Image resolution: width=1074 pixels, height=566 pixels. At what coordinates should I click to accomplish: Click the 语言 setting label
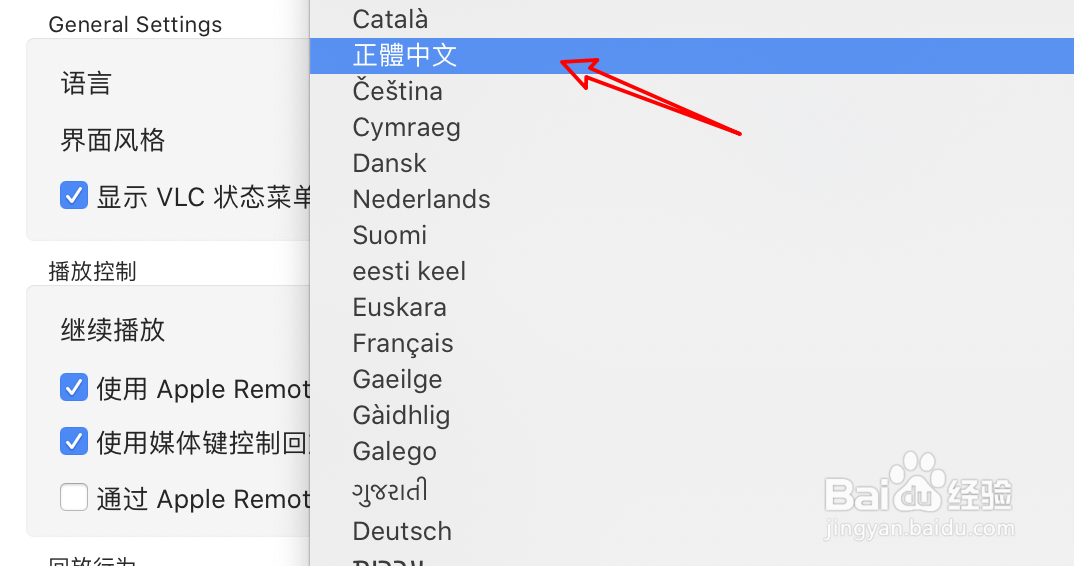click(86, 84)
